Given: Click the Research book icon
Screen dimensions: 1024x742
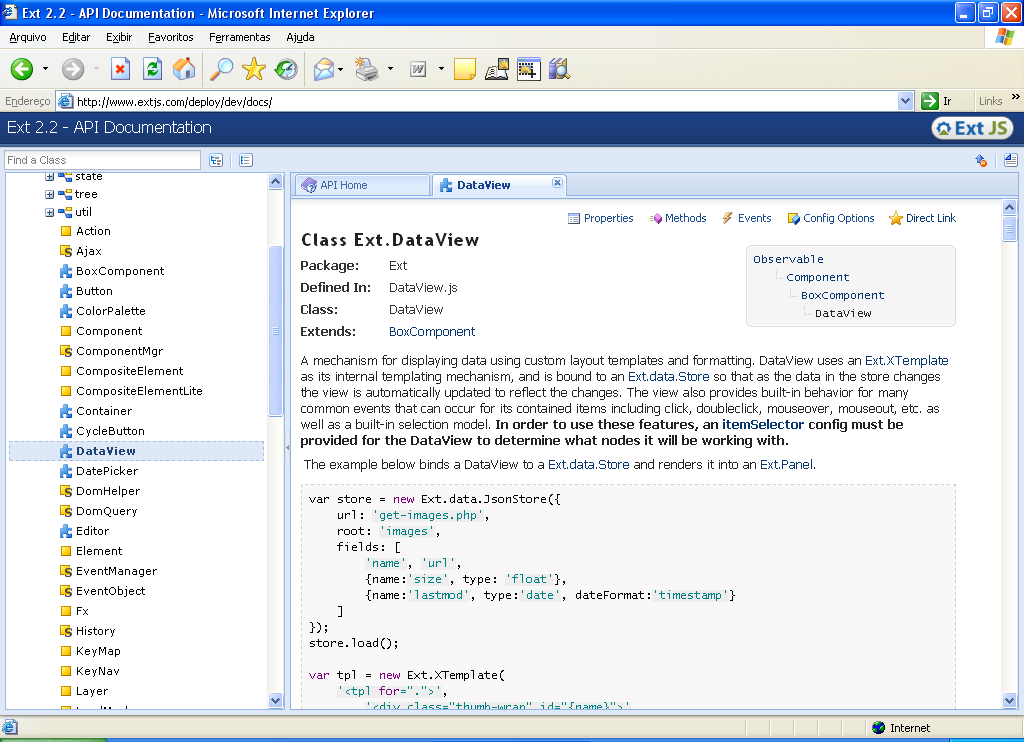Looking at the screenshot, I should pyautogui.click(x=497, y=69).
